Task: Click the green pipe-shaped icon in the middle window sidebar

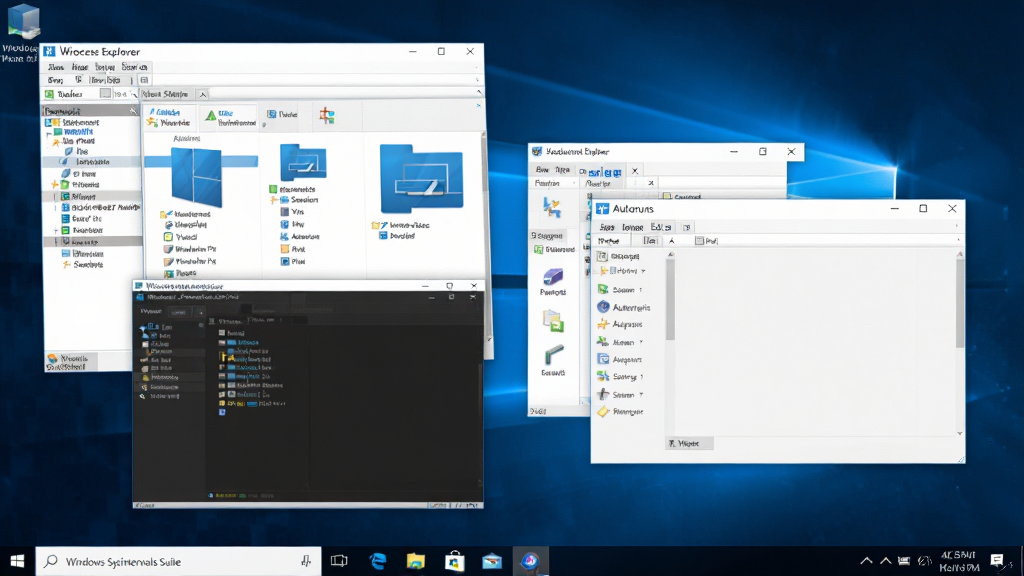Action: click(553, 356)
